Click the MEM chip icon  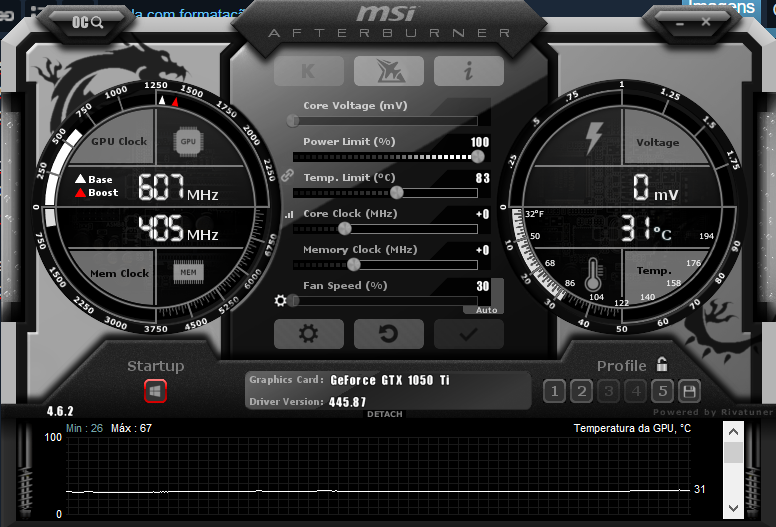[x=189, y=272]
